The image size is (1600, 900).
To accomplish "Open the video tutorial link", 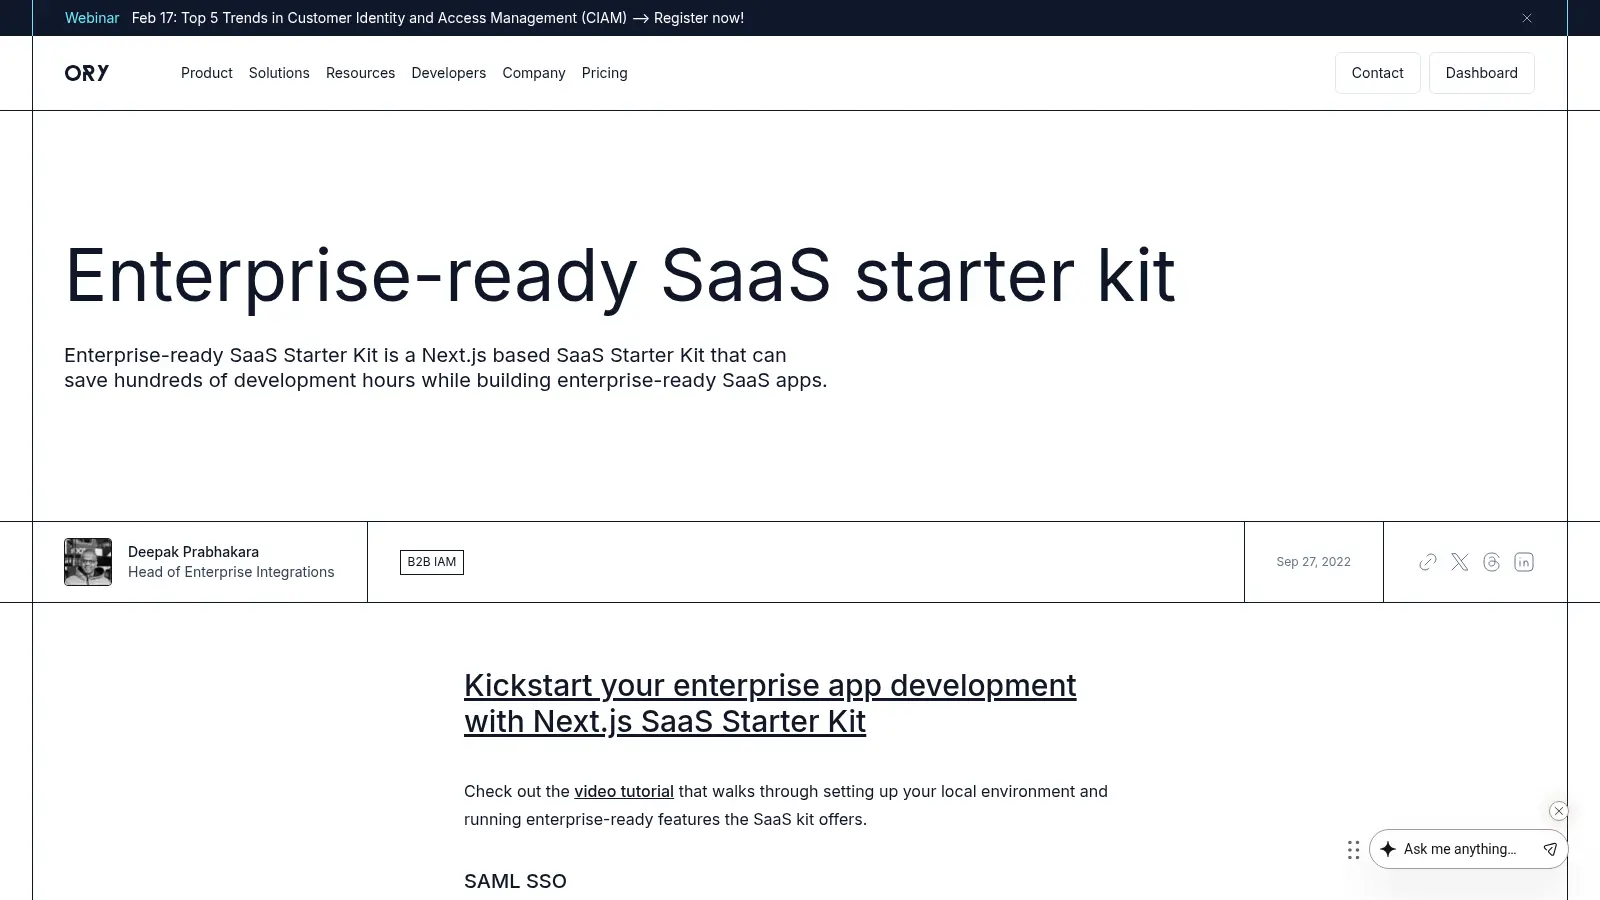I will tap(624, 791).
